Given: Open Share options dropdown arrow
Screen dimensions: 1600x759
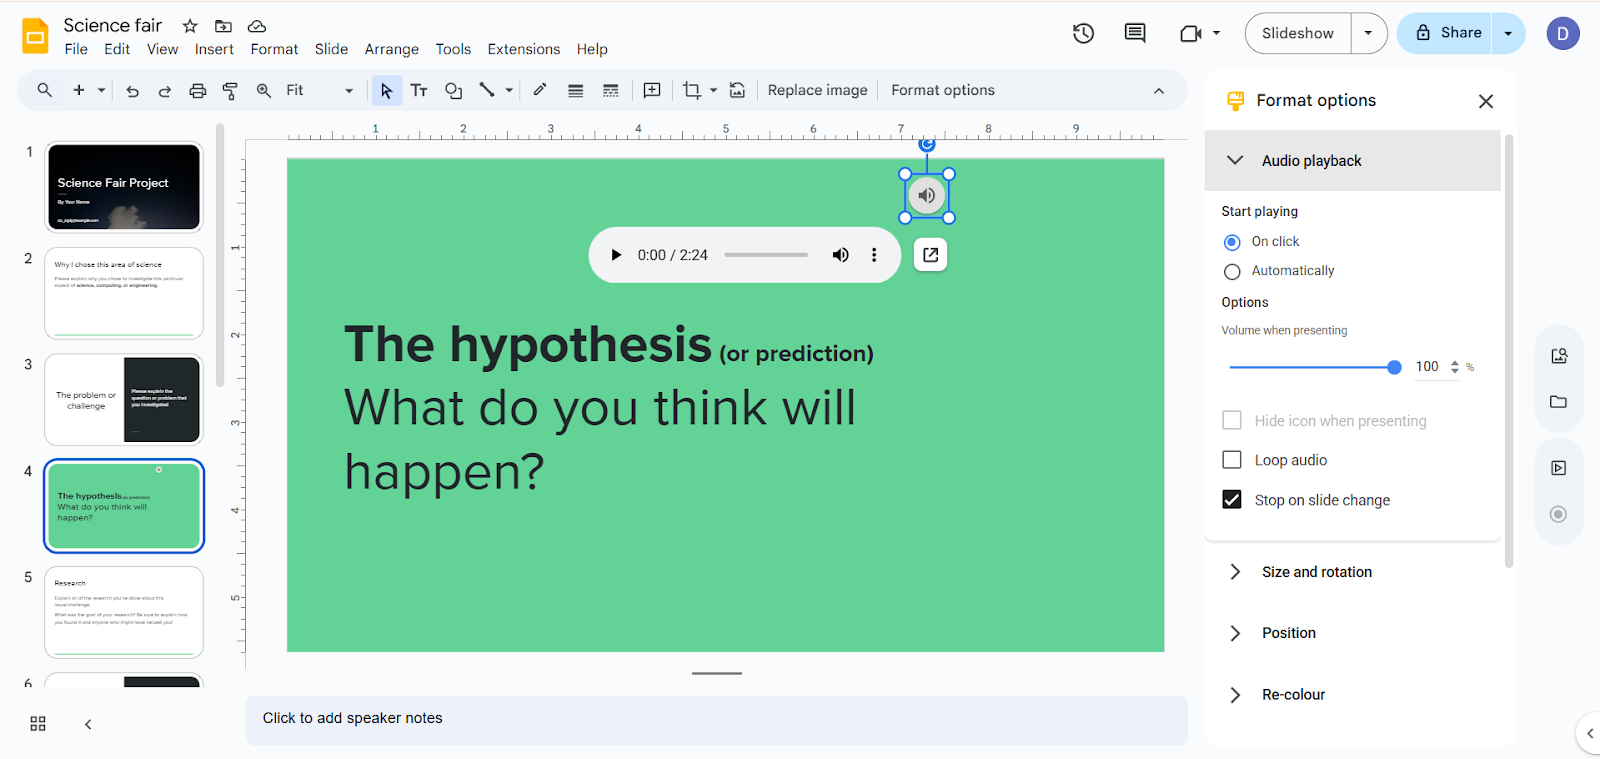Looking at the screenshot, I should click(1508, 33).
